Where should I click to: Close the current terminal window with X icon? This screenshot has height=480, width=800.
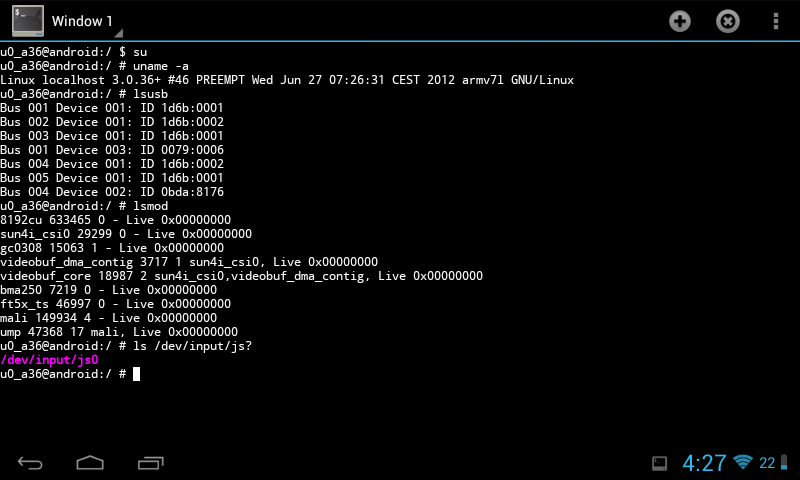coord(728,21)
